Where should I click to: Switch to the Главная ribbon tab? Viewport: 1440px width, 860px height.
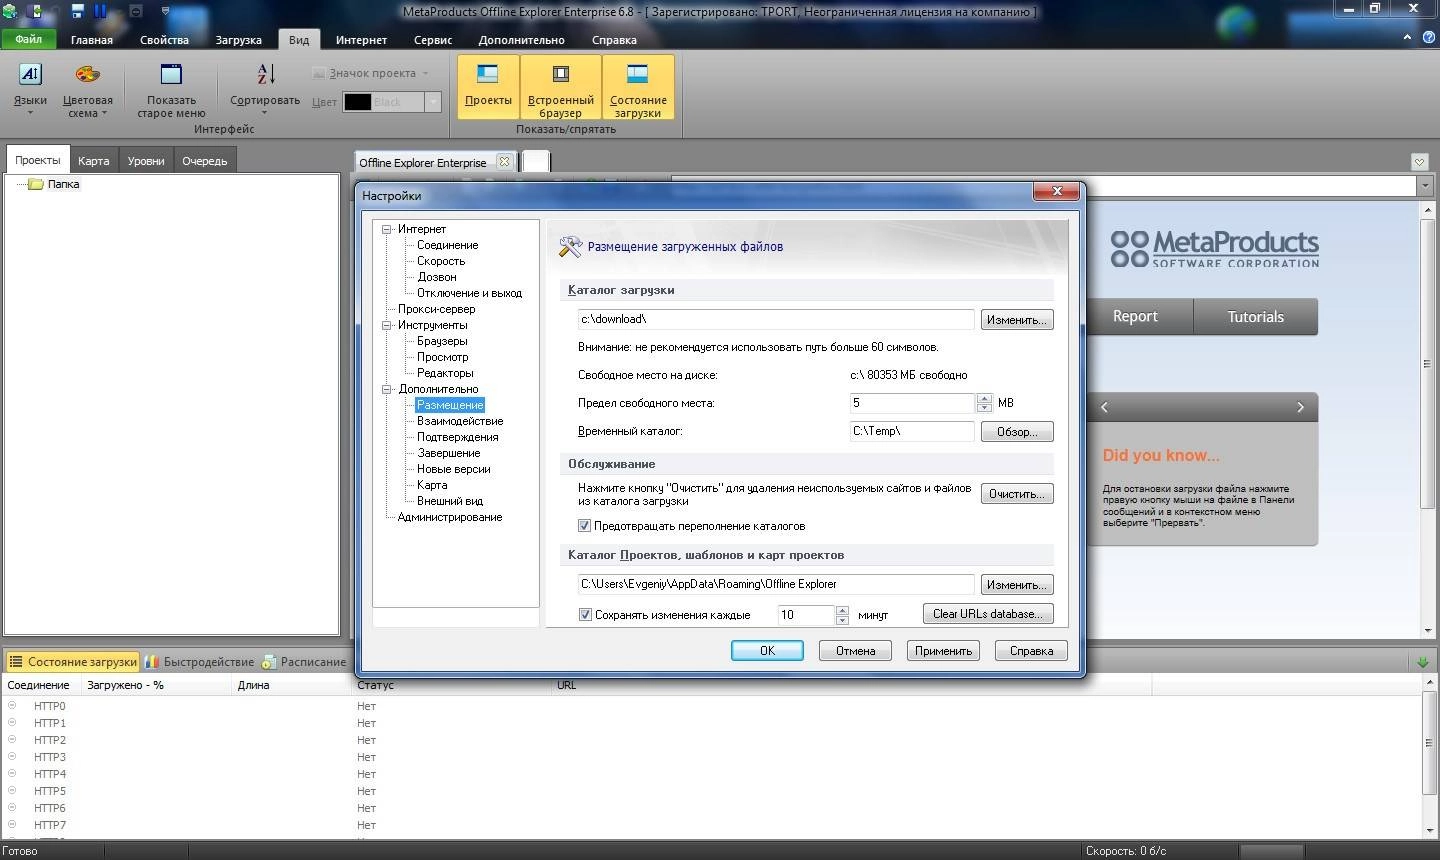[x=92, y=40]
